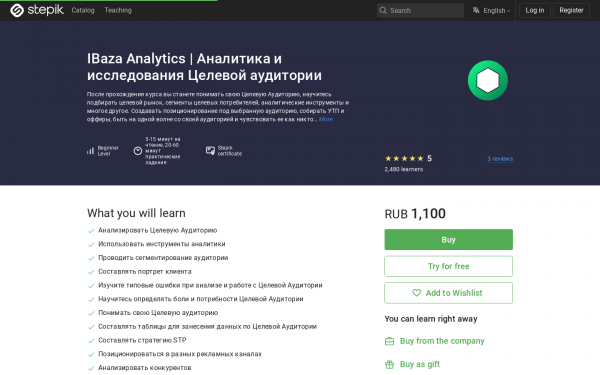The image size is (600, 375).
Task: Click the Понимать свою Целевую аудиторию item
Action: click(158, 313)
